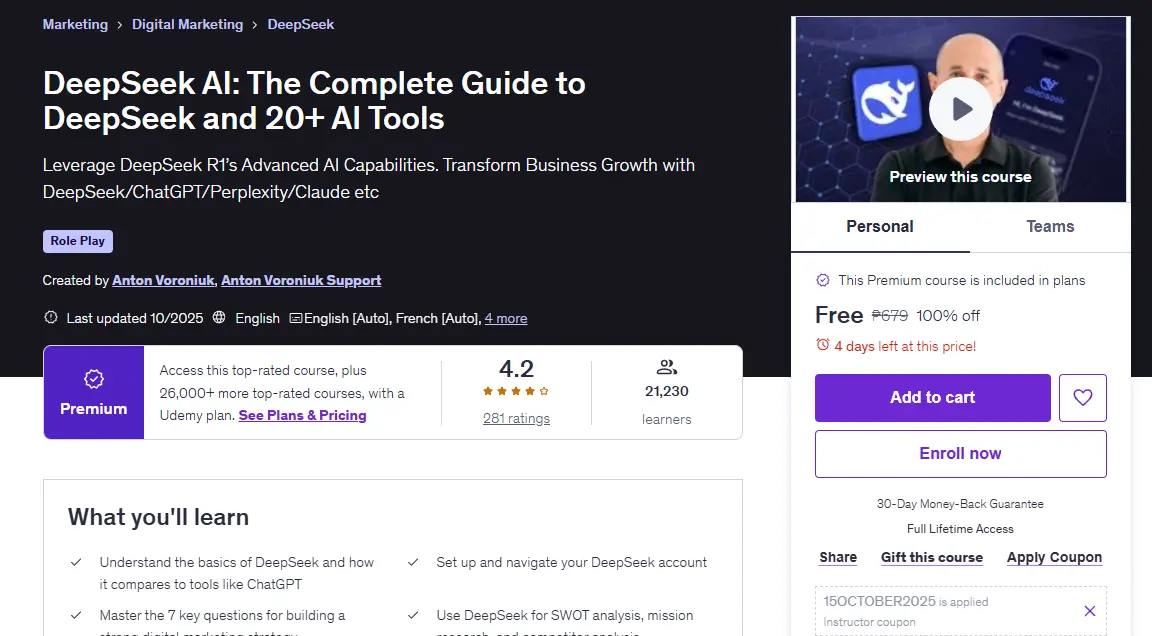Screen dimensions: 1152x636
Task: Open the Marketing breadcrumb
Action: [75, 24]
